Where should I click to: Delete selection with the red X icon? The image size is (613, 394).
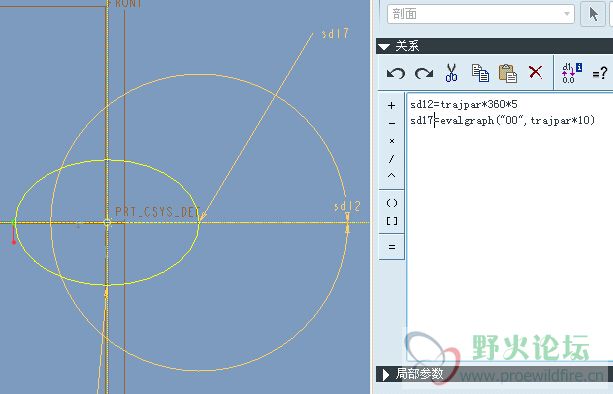(535, 72)
